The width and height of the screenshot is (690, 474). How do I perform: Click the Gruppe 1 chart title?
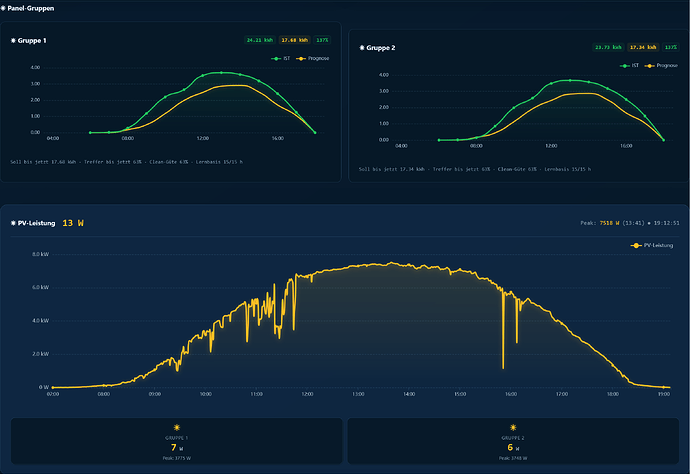coord(32,40)
